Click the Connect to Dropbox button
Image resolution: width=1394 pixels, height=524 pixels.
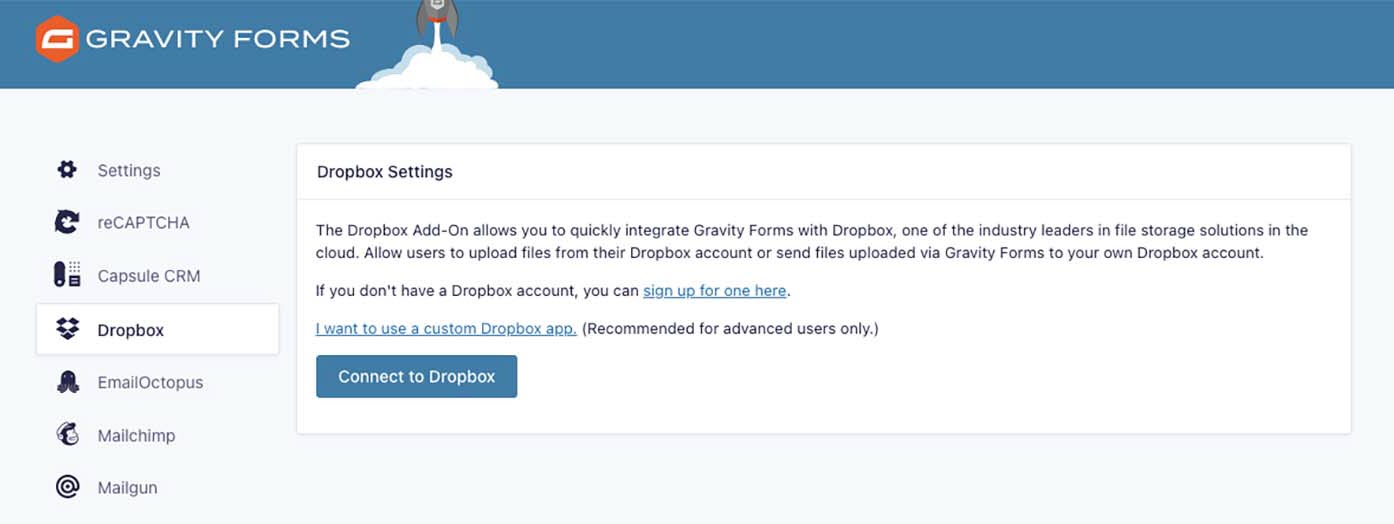click(416, 376)
